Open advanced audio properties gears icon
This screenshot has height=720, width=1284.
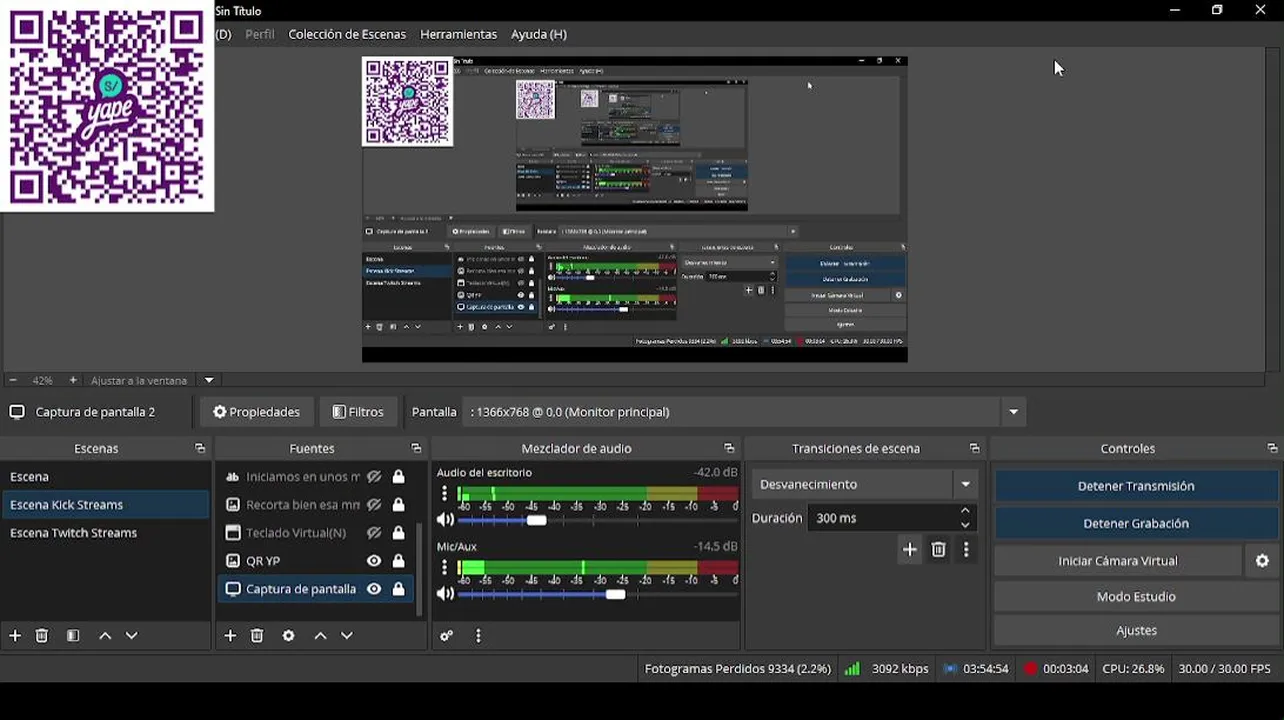point(447,636)
